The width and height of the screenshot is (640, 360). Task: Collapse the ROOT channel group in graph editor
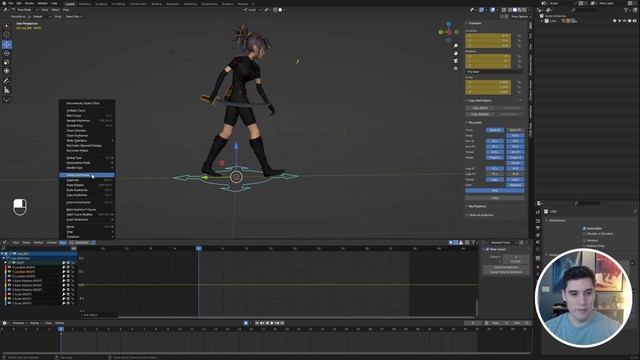pos(6,263)
